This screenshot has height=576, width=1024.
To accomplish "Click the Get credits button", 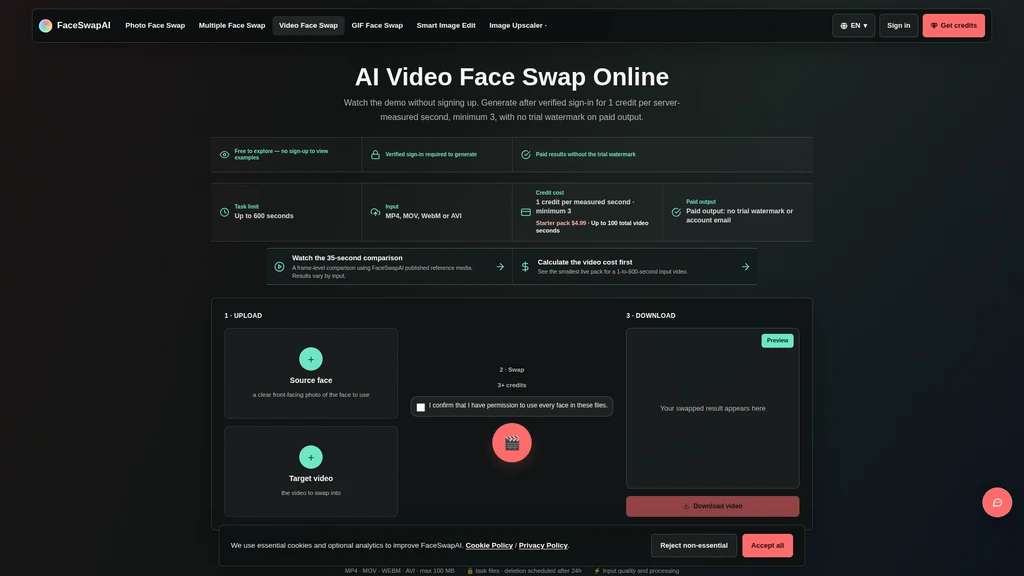I will coord(953,25).
